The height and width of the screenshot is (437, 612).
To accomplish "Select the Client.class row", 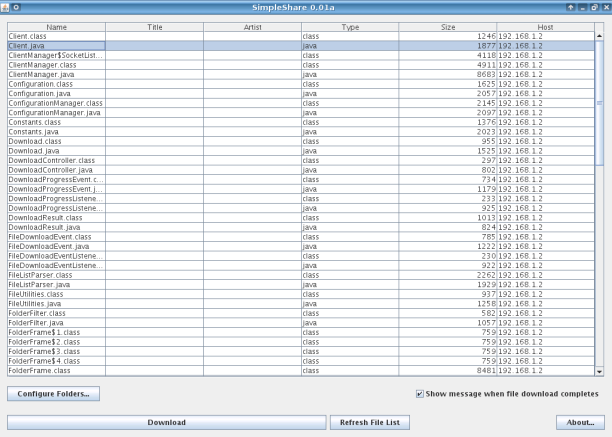I will pos(301,36).
